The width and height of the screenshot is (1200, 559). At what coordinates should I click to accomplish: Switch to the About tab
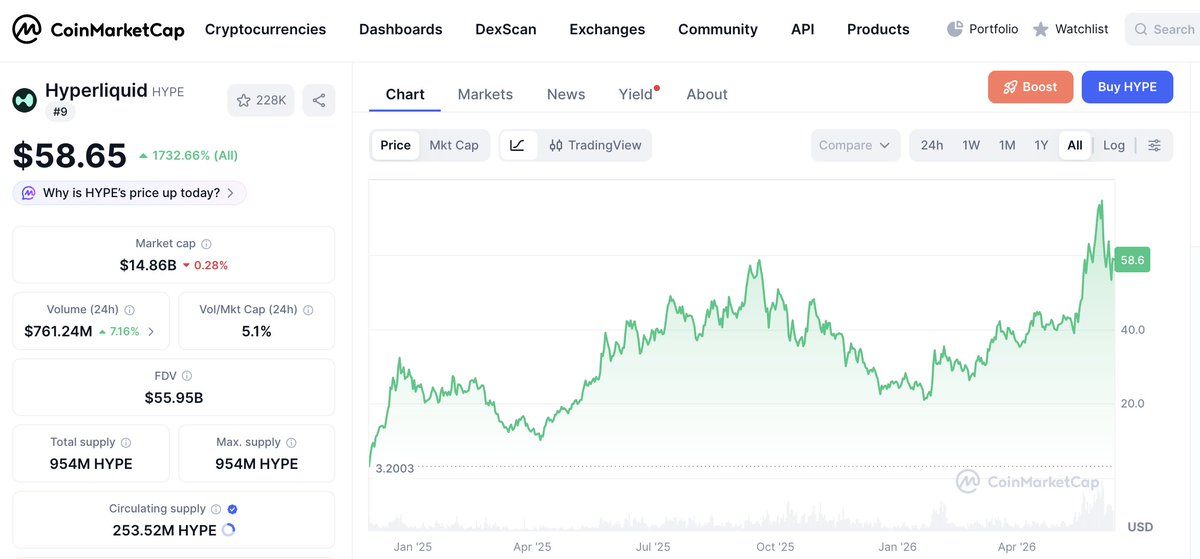(x=707, y=94)
